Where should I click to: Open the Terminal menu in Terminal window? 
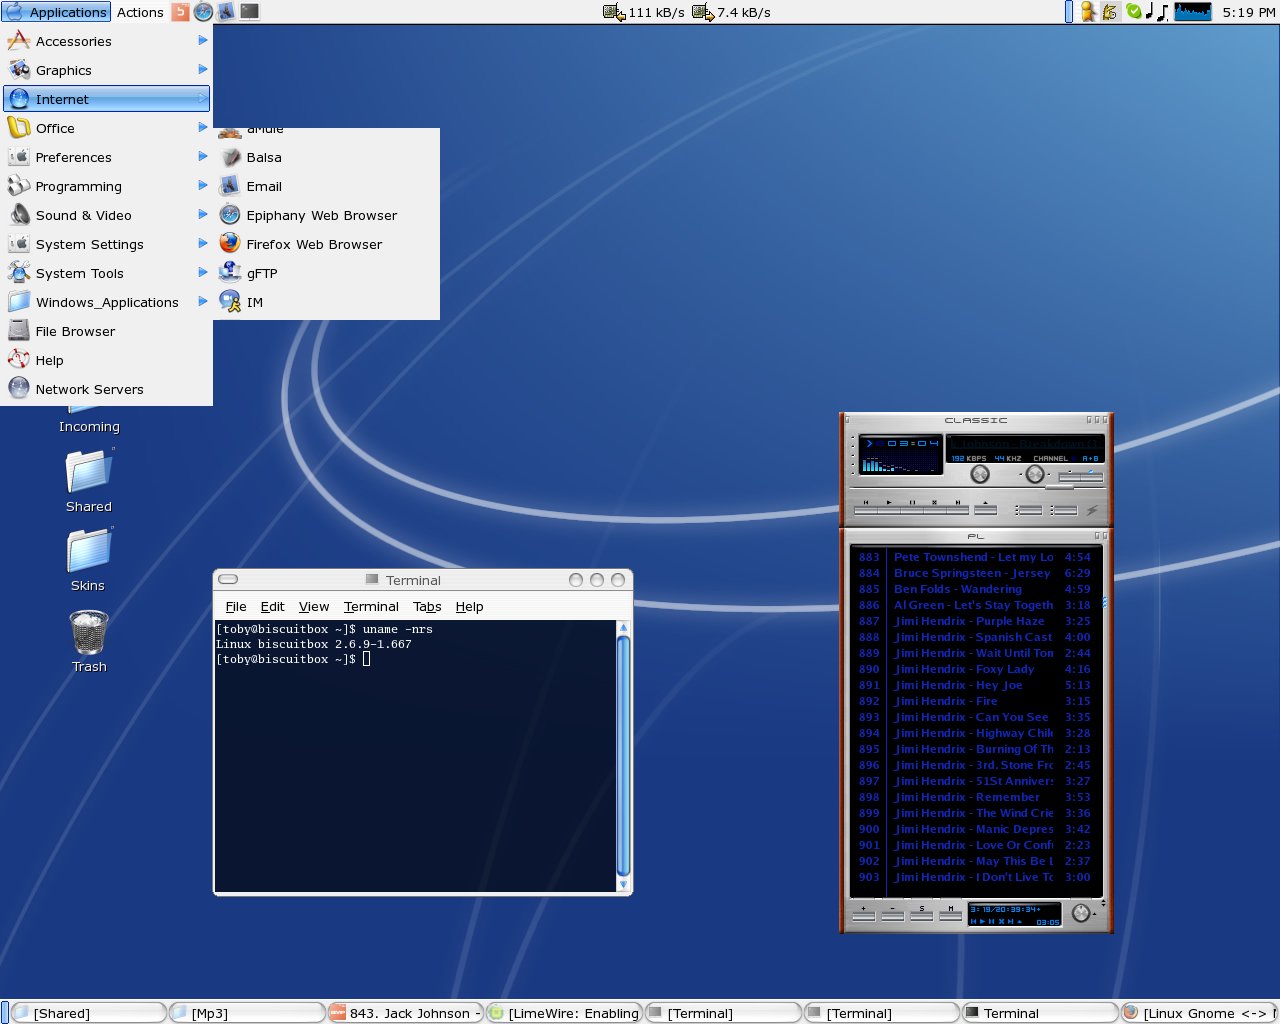coord(371,606)
